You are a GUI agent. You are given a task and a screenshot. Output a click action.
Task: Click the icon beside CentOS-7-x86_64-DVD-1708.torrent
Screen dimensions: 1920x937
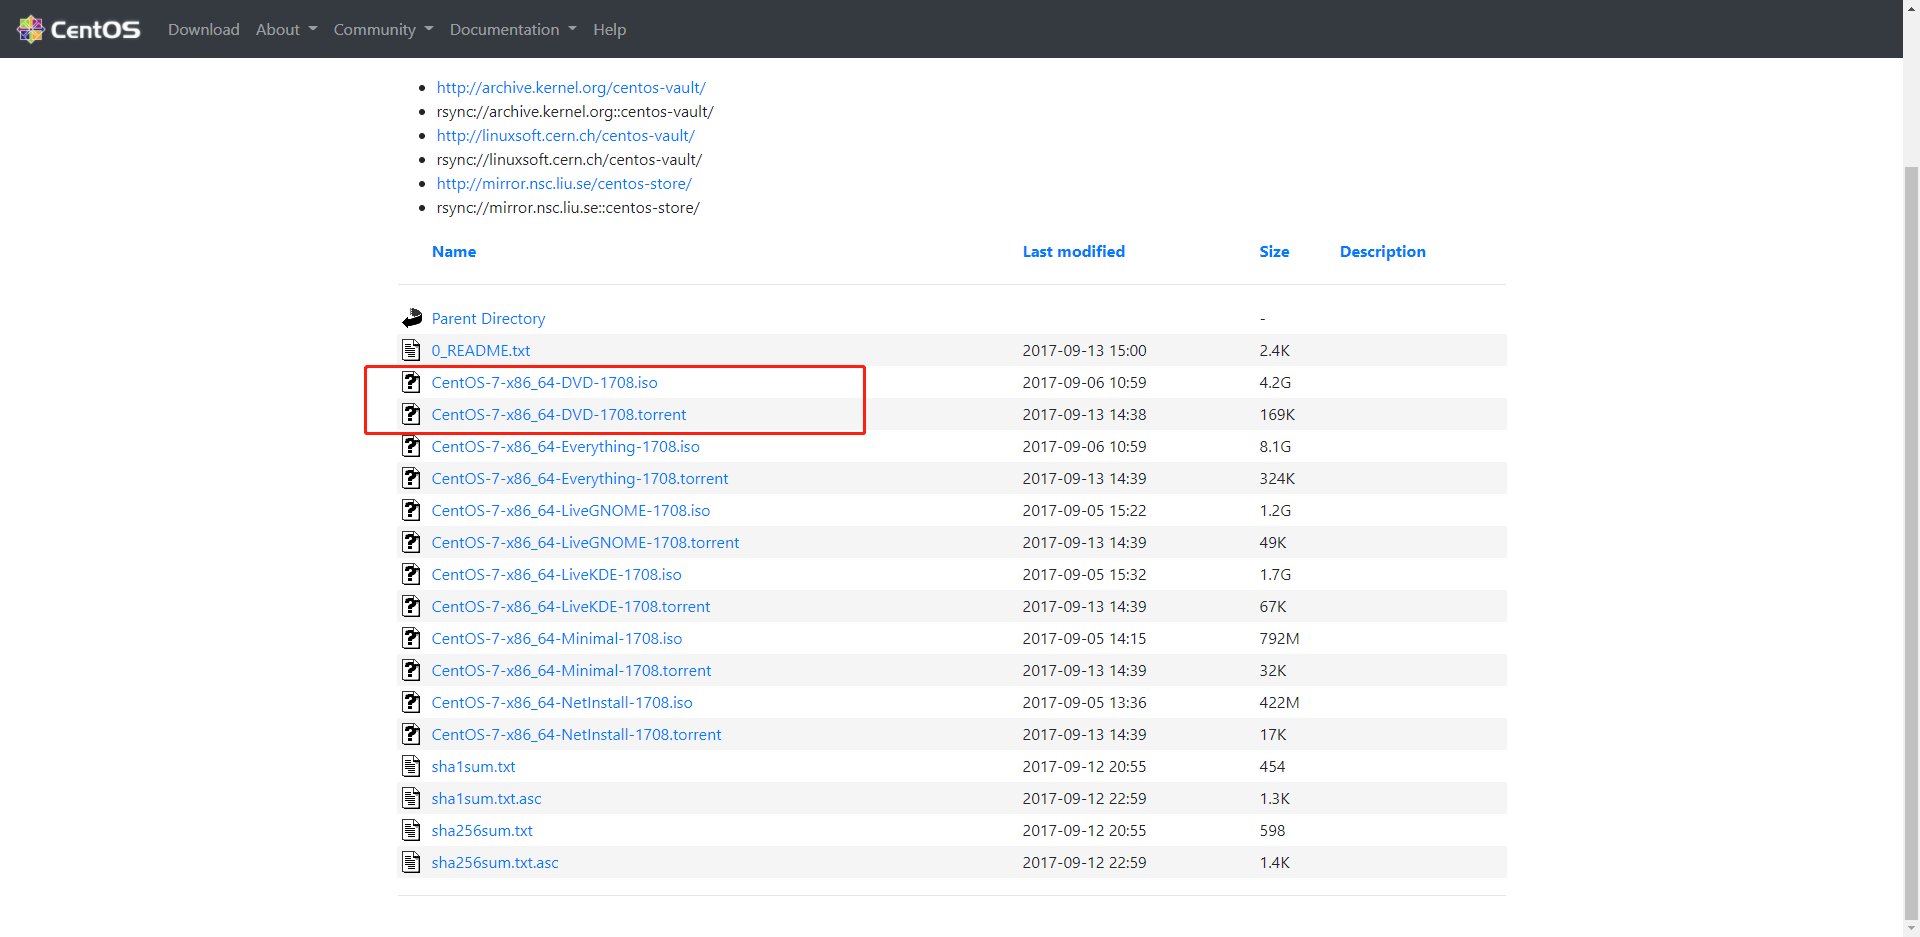tap(411, 414)
